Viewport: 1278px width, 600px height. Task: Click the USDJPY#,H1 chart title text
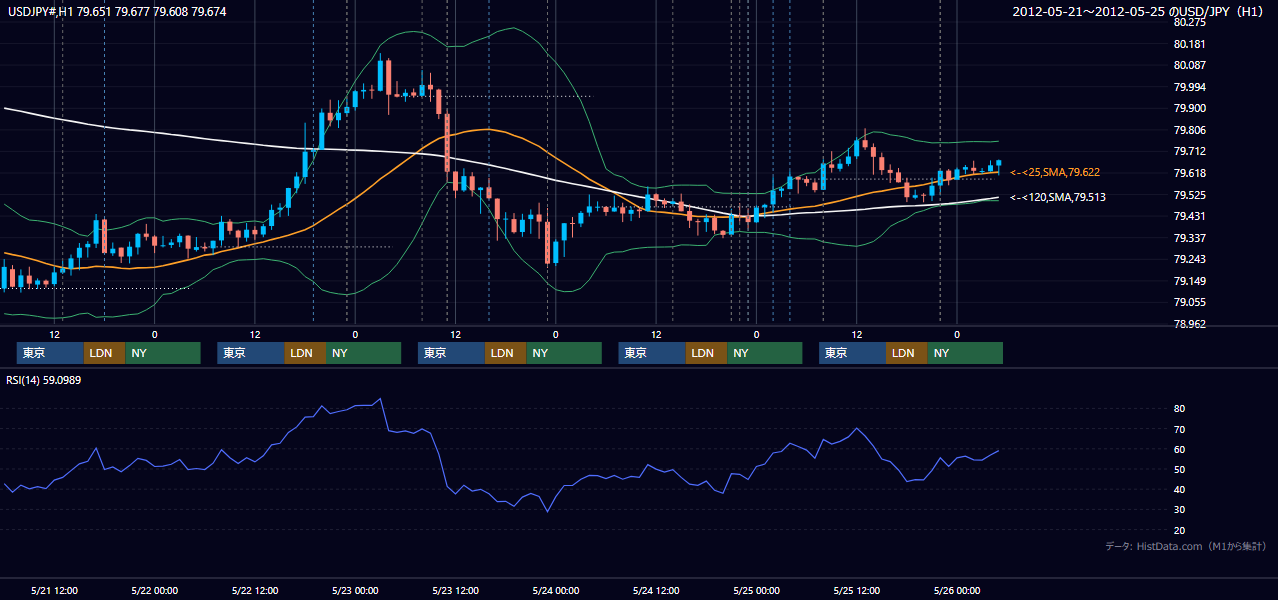(x=116, y=12)
